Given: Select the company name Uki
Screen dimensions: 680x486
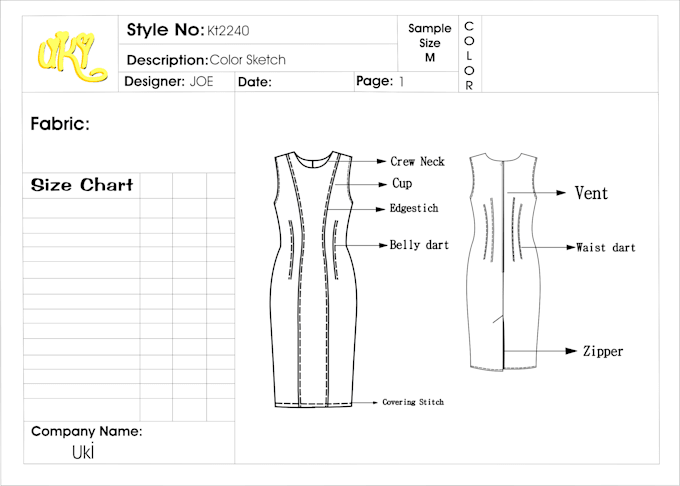Looking at the screenshot, I should 83,452.
